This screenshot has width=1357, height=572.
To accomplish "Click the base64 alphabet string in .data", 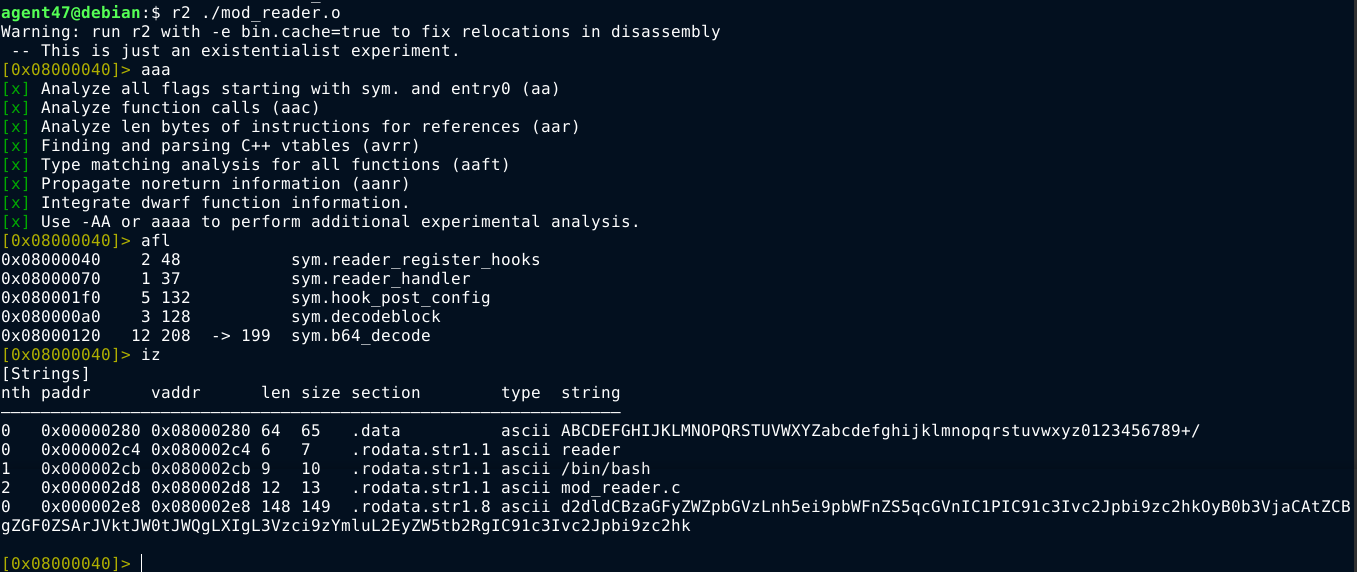I will tap(880, 431).
